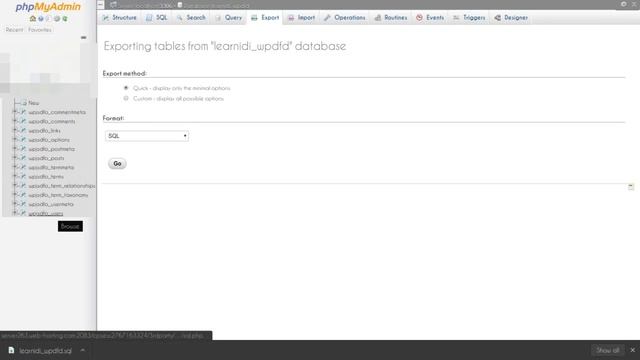This screenshot has width=640, height=360.
Task: Click the table icon beside comments table
Action: click(23, 121)
